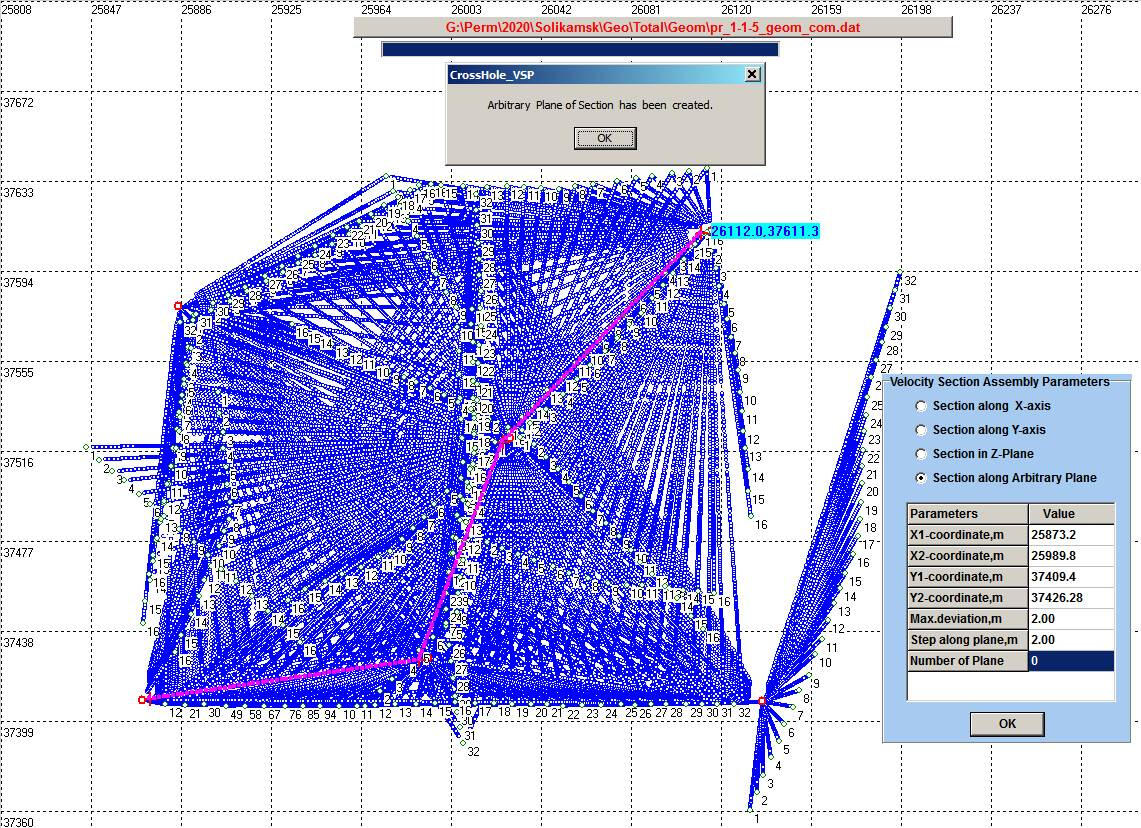The height and width of the screenshot is (828, 1141).
Task: Edit the Step along plane value
Action: [1070, 640]
